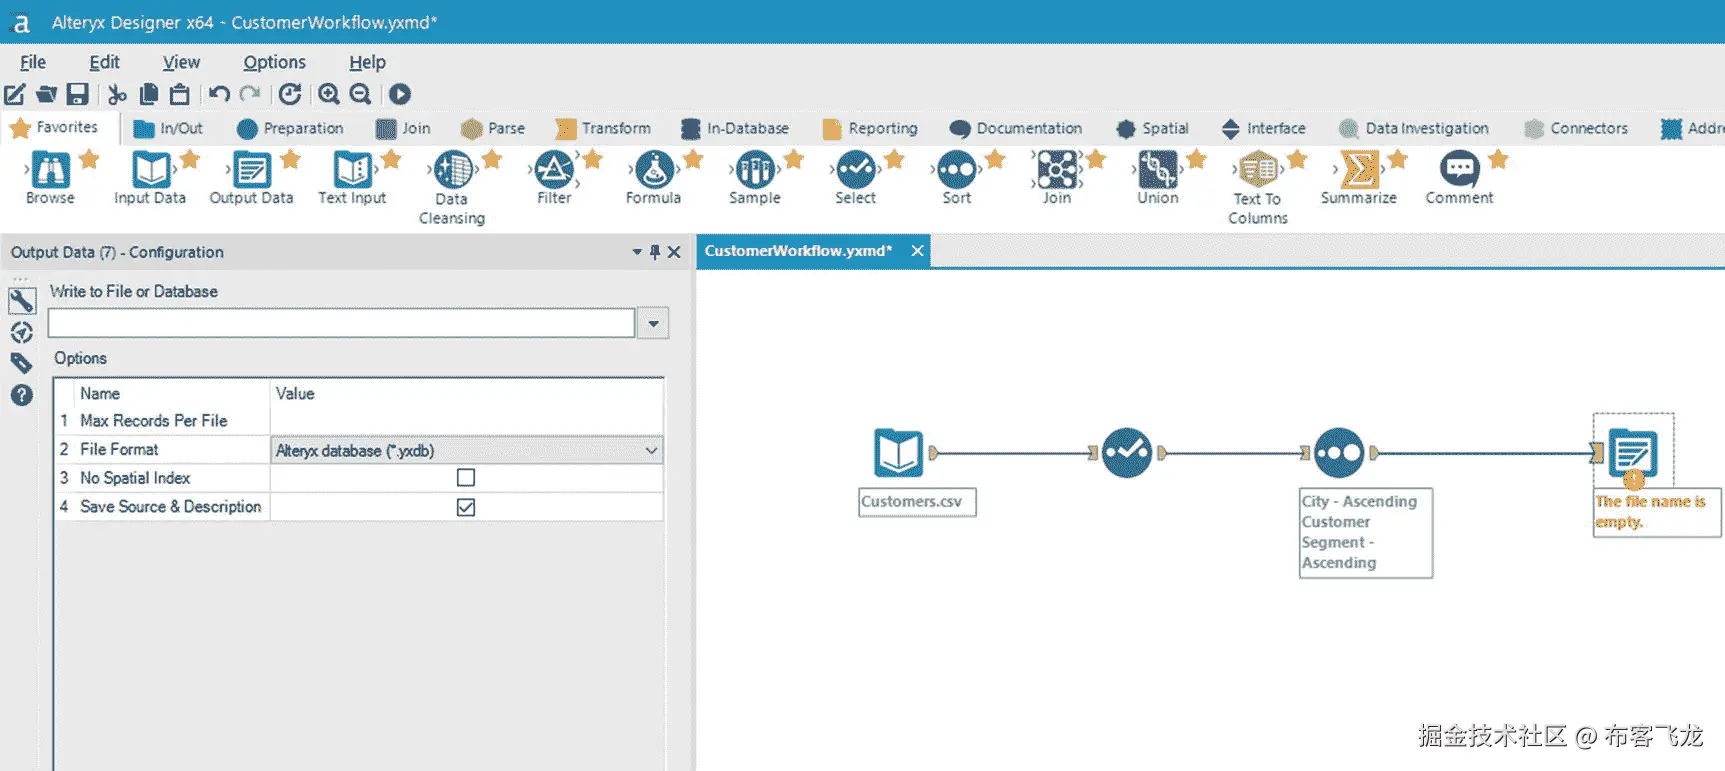
Task: Open the Parse tool category
Action: pos(493,128)
